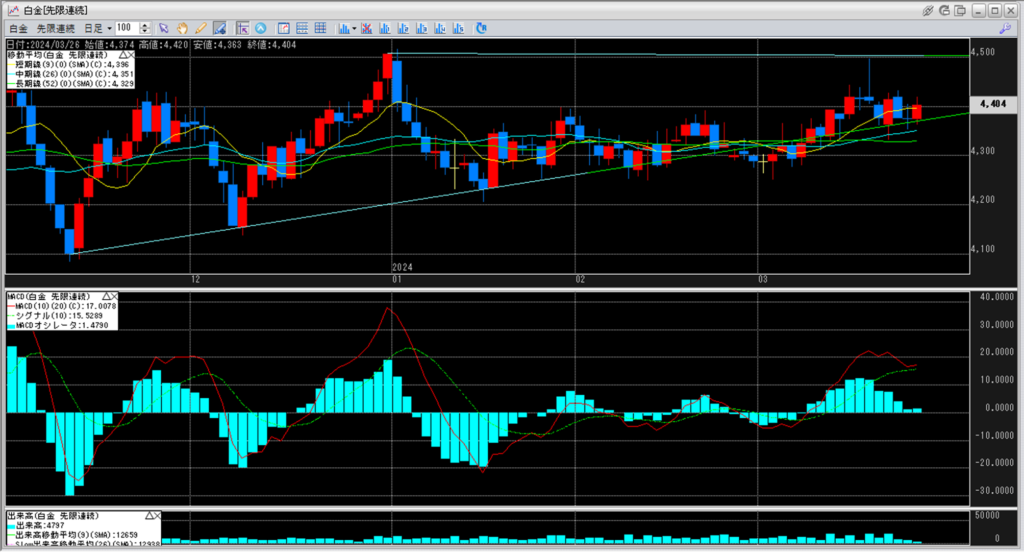Open the 白金 symbol menu

pyautogui.click(x=18, y=28)
